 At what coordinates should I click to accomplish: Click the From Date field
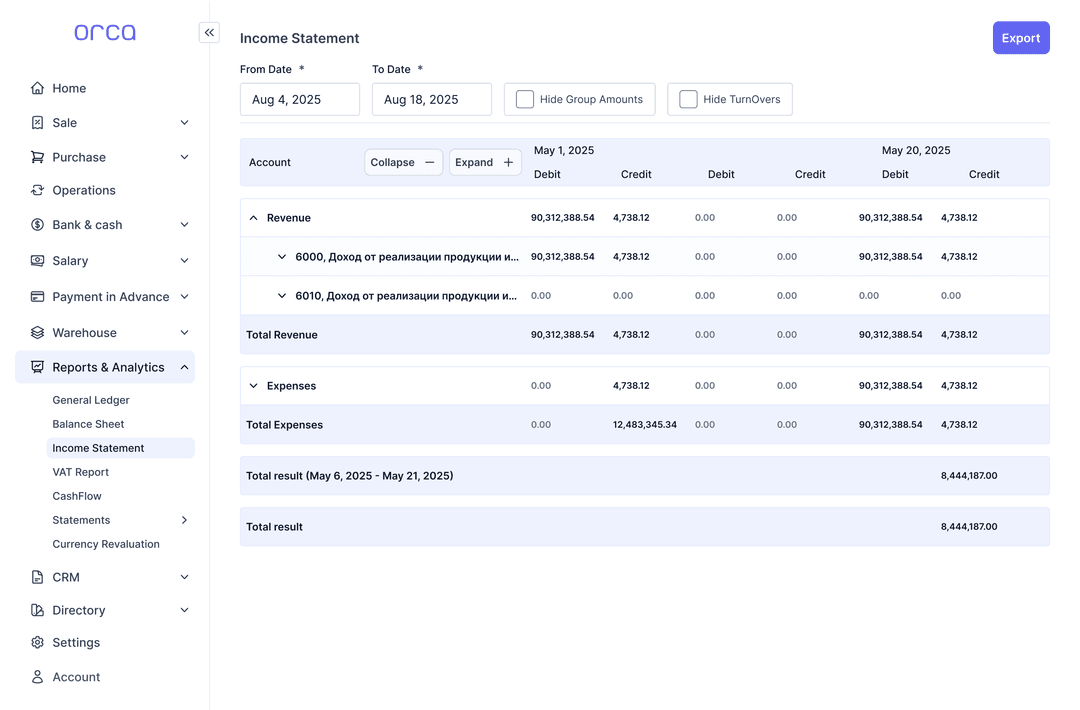[299, 99]
